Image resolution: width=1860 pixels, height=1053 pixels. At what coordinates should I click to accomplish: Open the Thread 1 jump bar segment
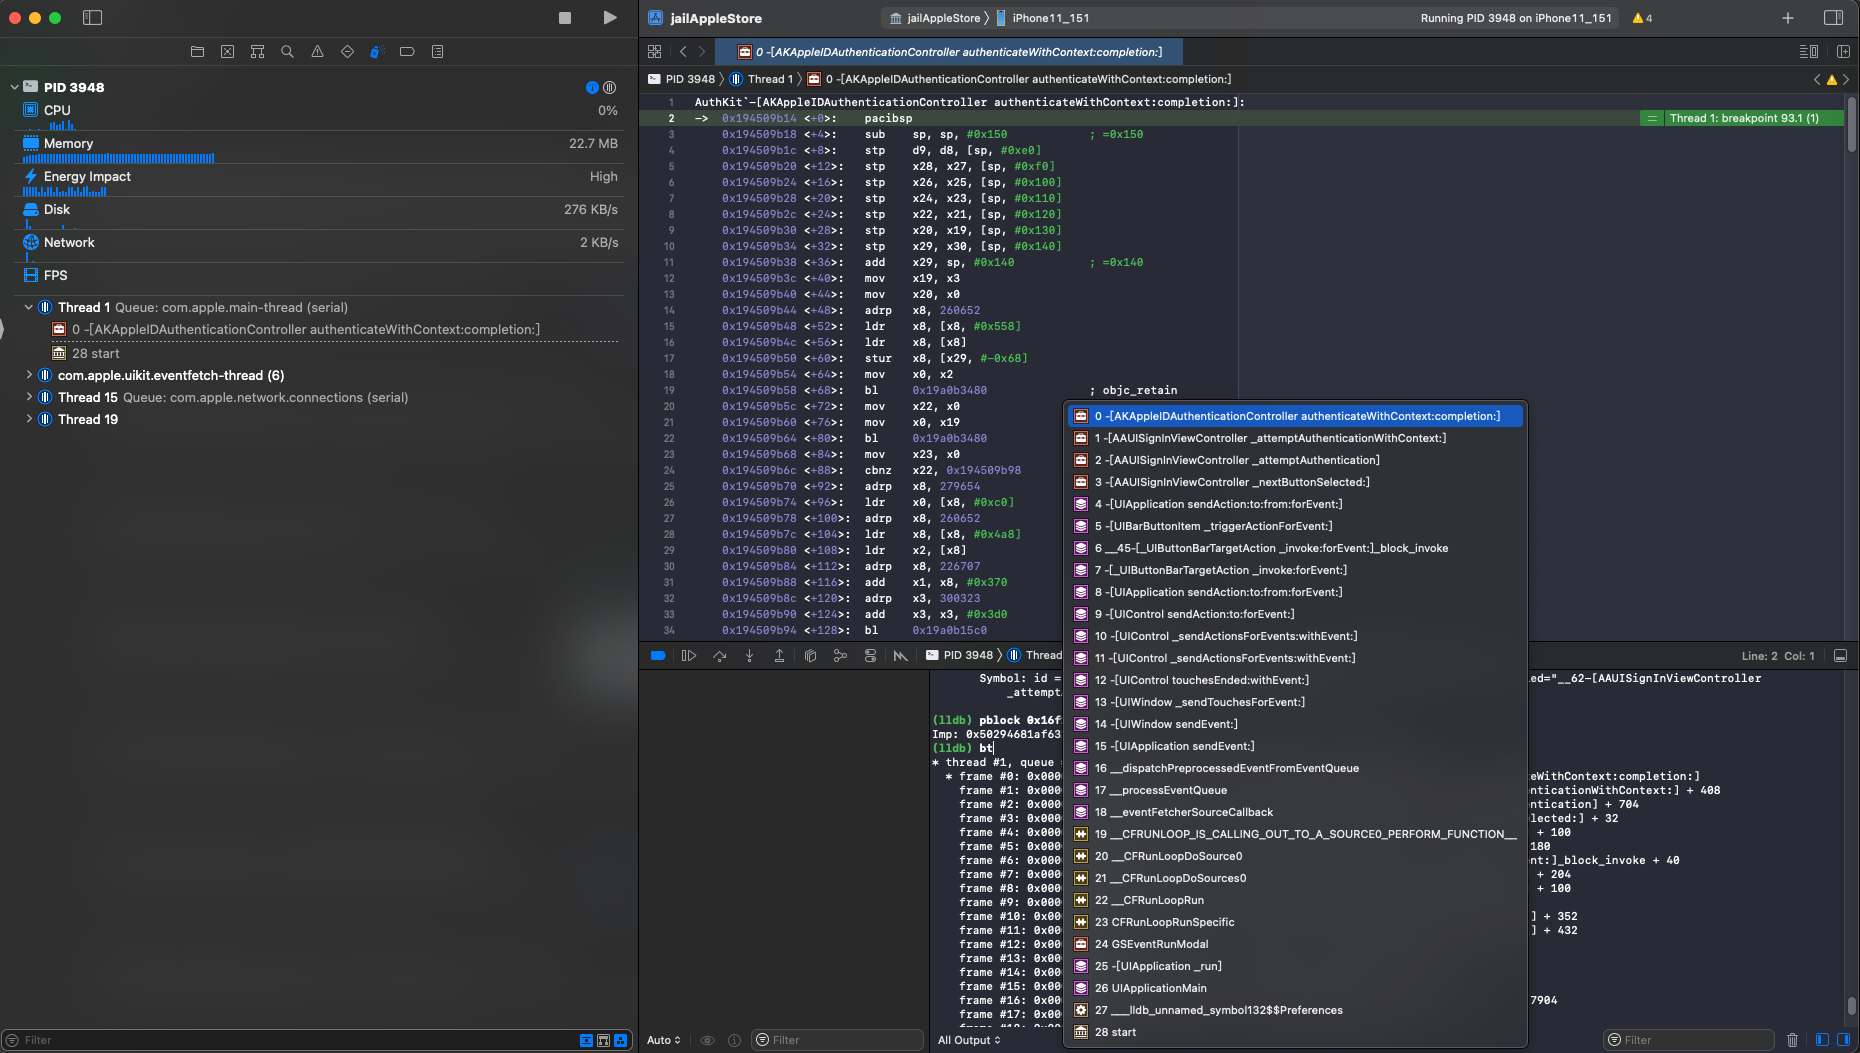(x=762, y=79)
